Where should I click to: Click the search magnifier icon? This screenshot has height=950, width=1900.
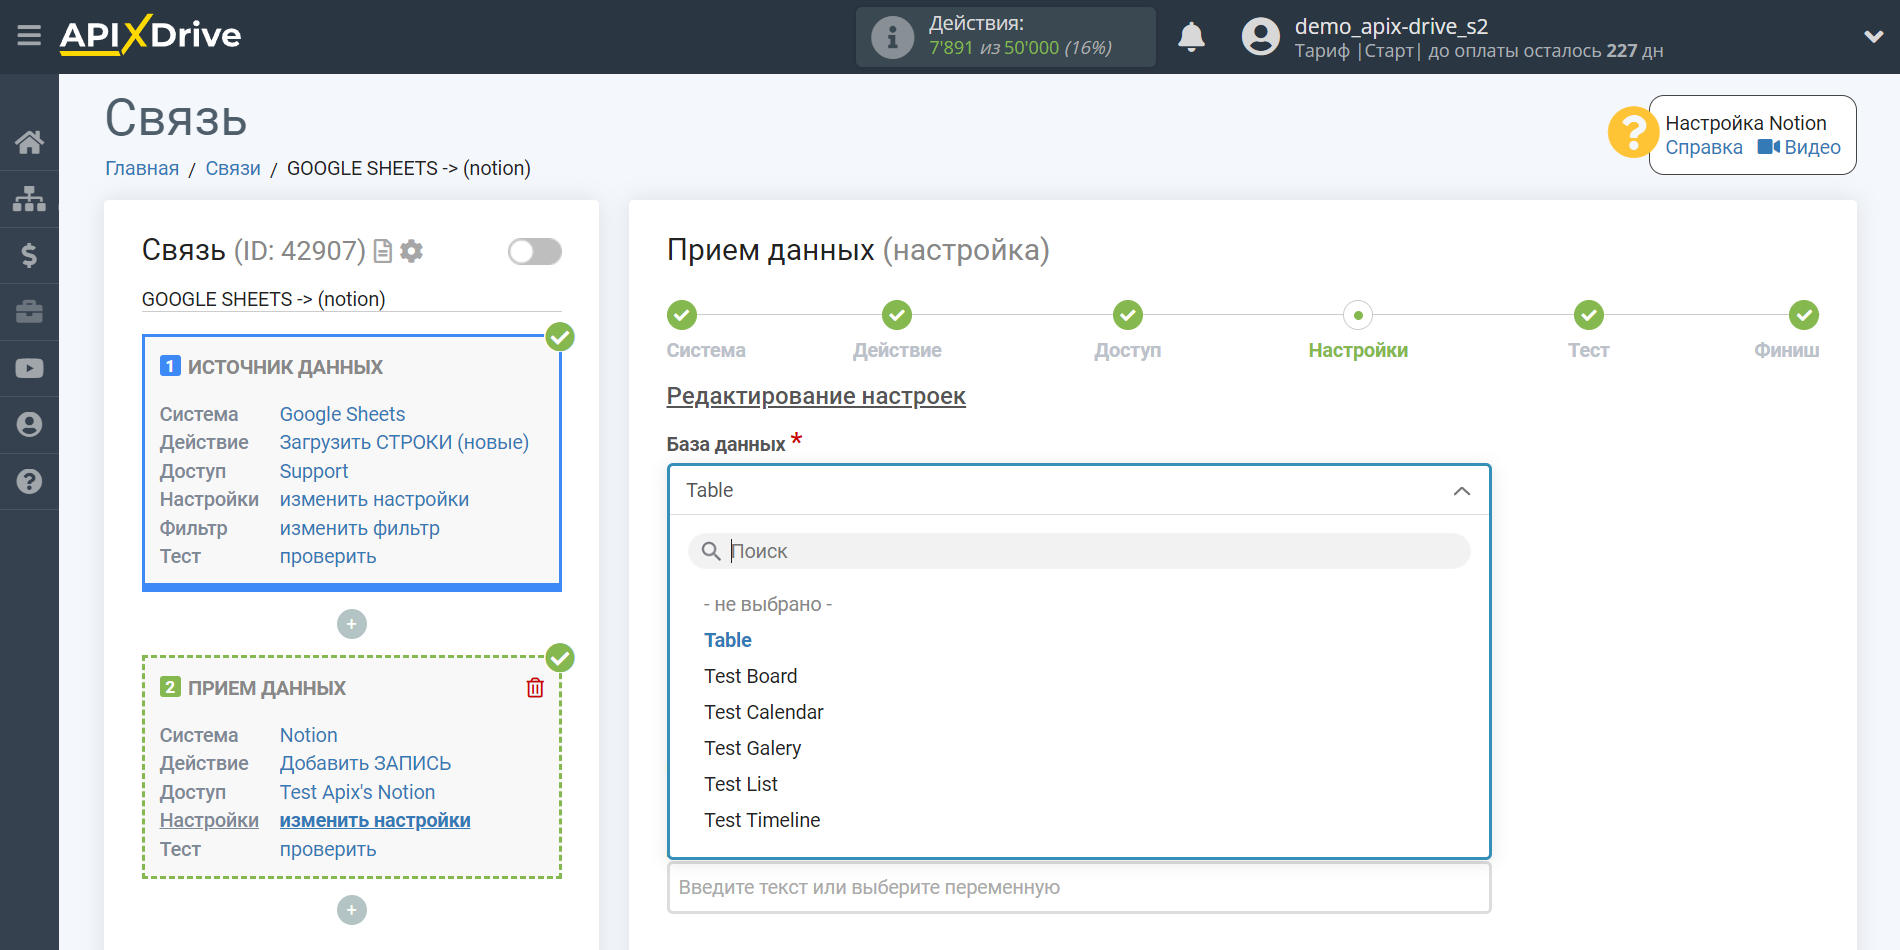pos(711,551)
